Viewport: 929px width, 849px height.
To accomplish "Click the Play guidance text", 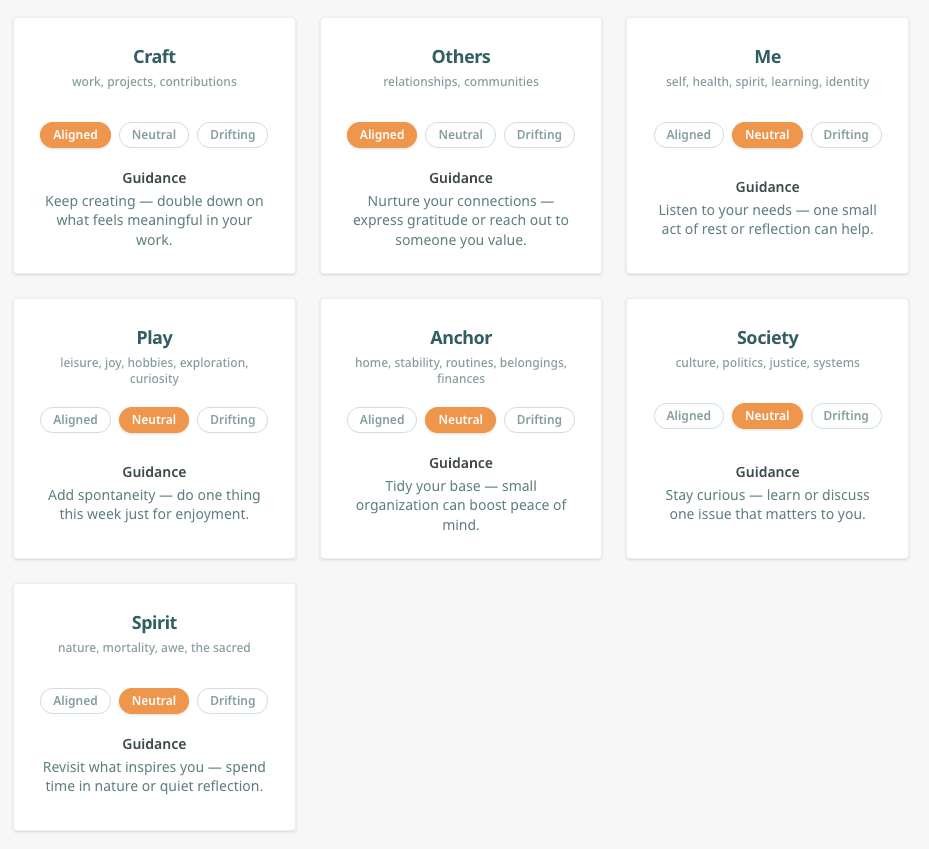I will [154, 505].
